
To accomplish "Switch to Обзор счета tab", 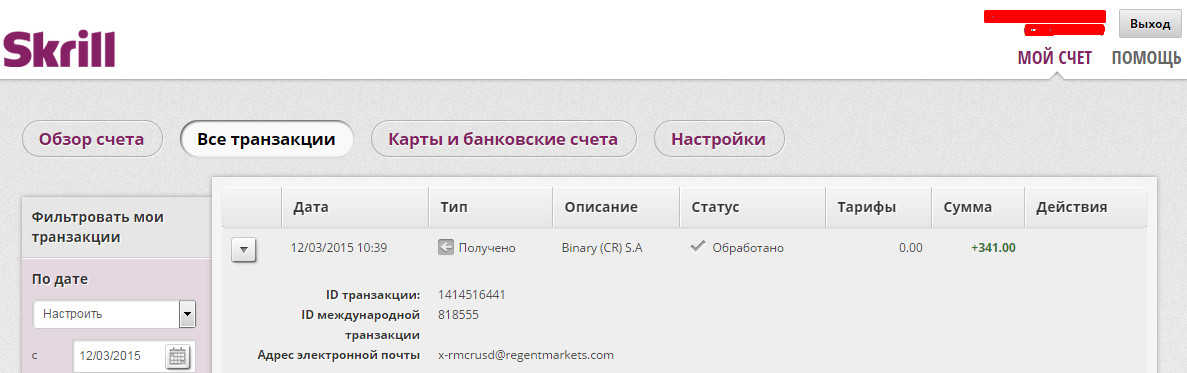I will click(92, 139).
